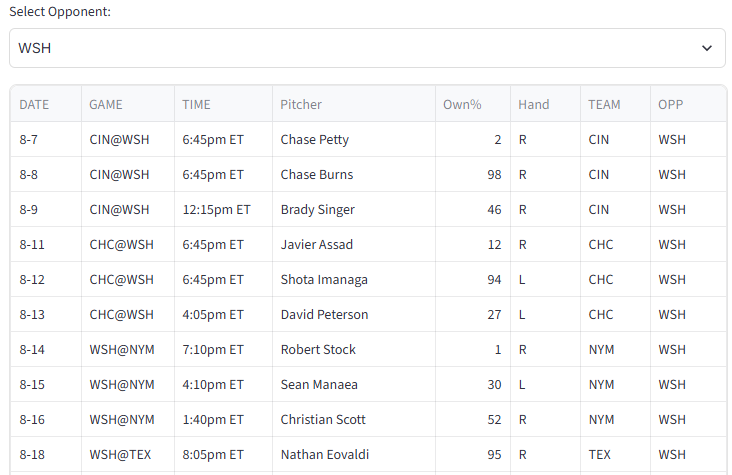Screen dimensions: 732x475
Task: Click the 8-14 date cell
Action: coord(46,349)
